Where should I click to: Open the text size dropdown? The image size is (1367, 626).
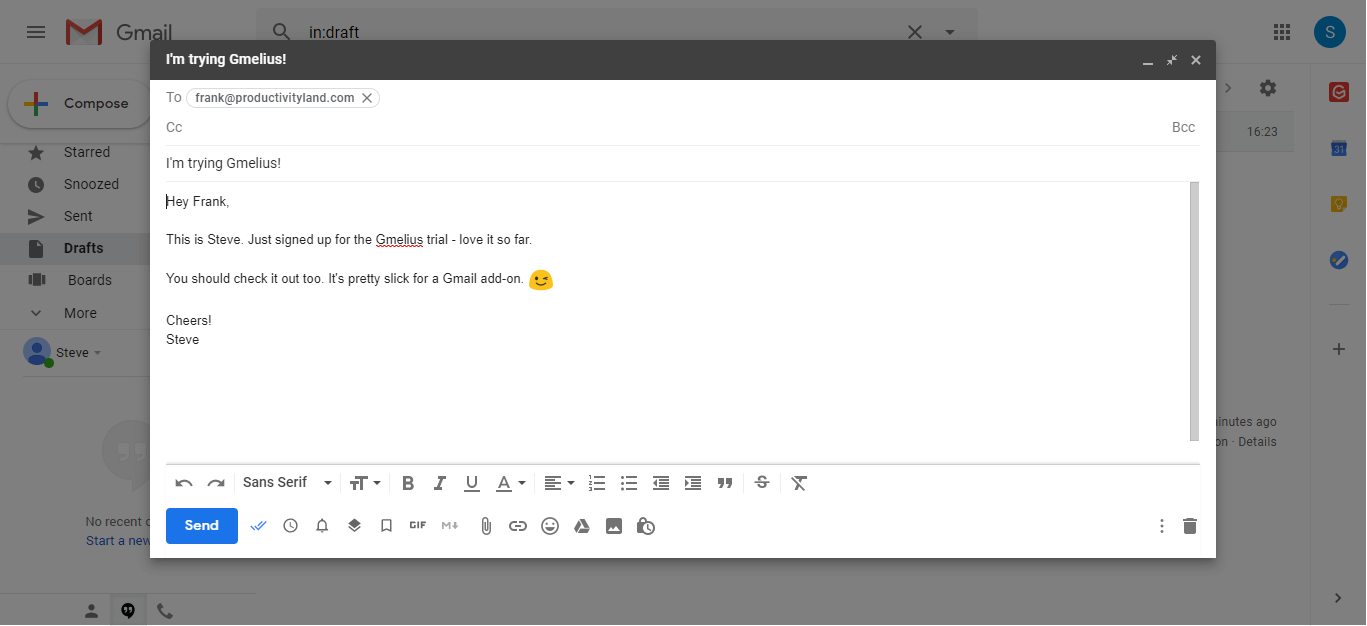(x=365, y=483)
